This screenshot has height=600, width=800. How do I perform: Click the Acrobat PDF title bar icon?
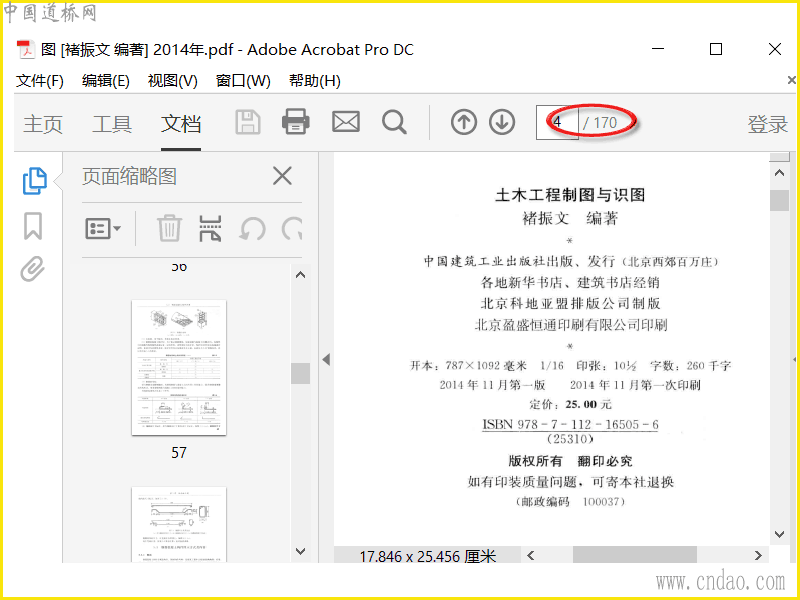pyautogui.click(x=26, y=49)
